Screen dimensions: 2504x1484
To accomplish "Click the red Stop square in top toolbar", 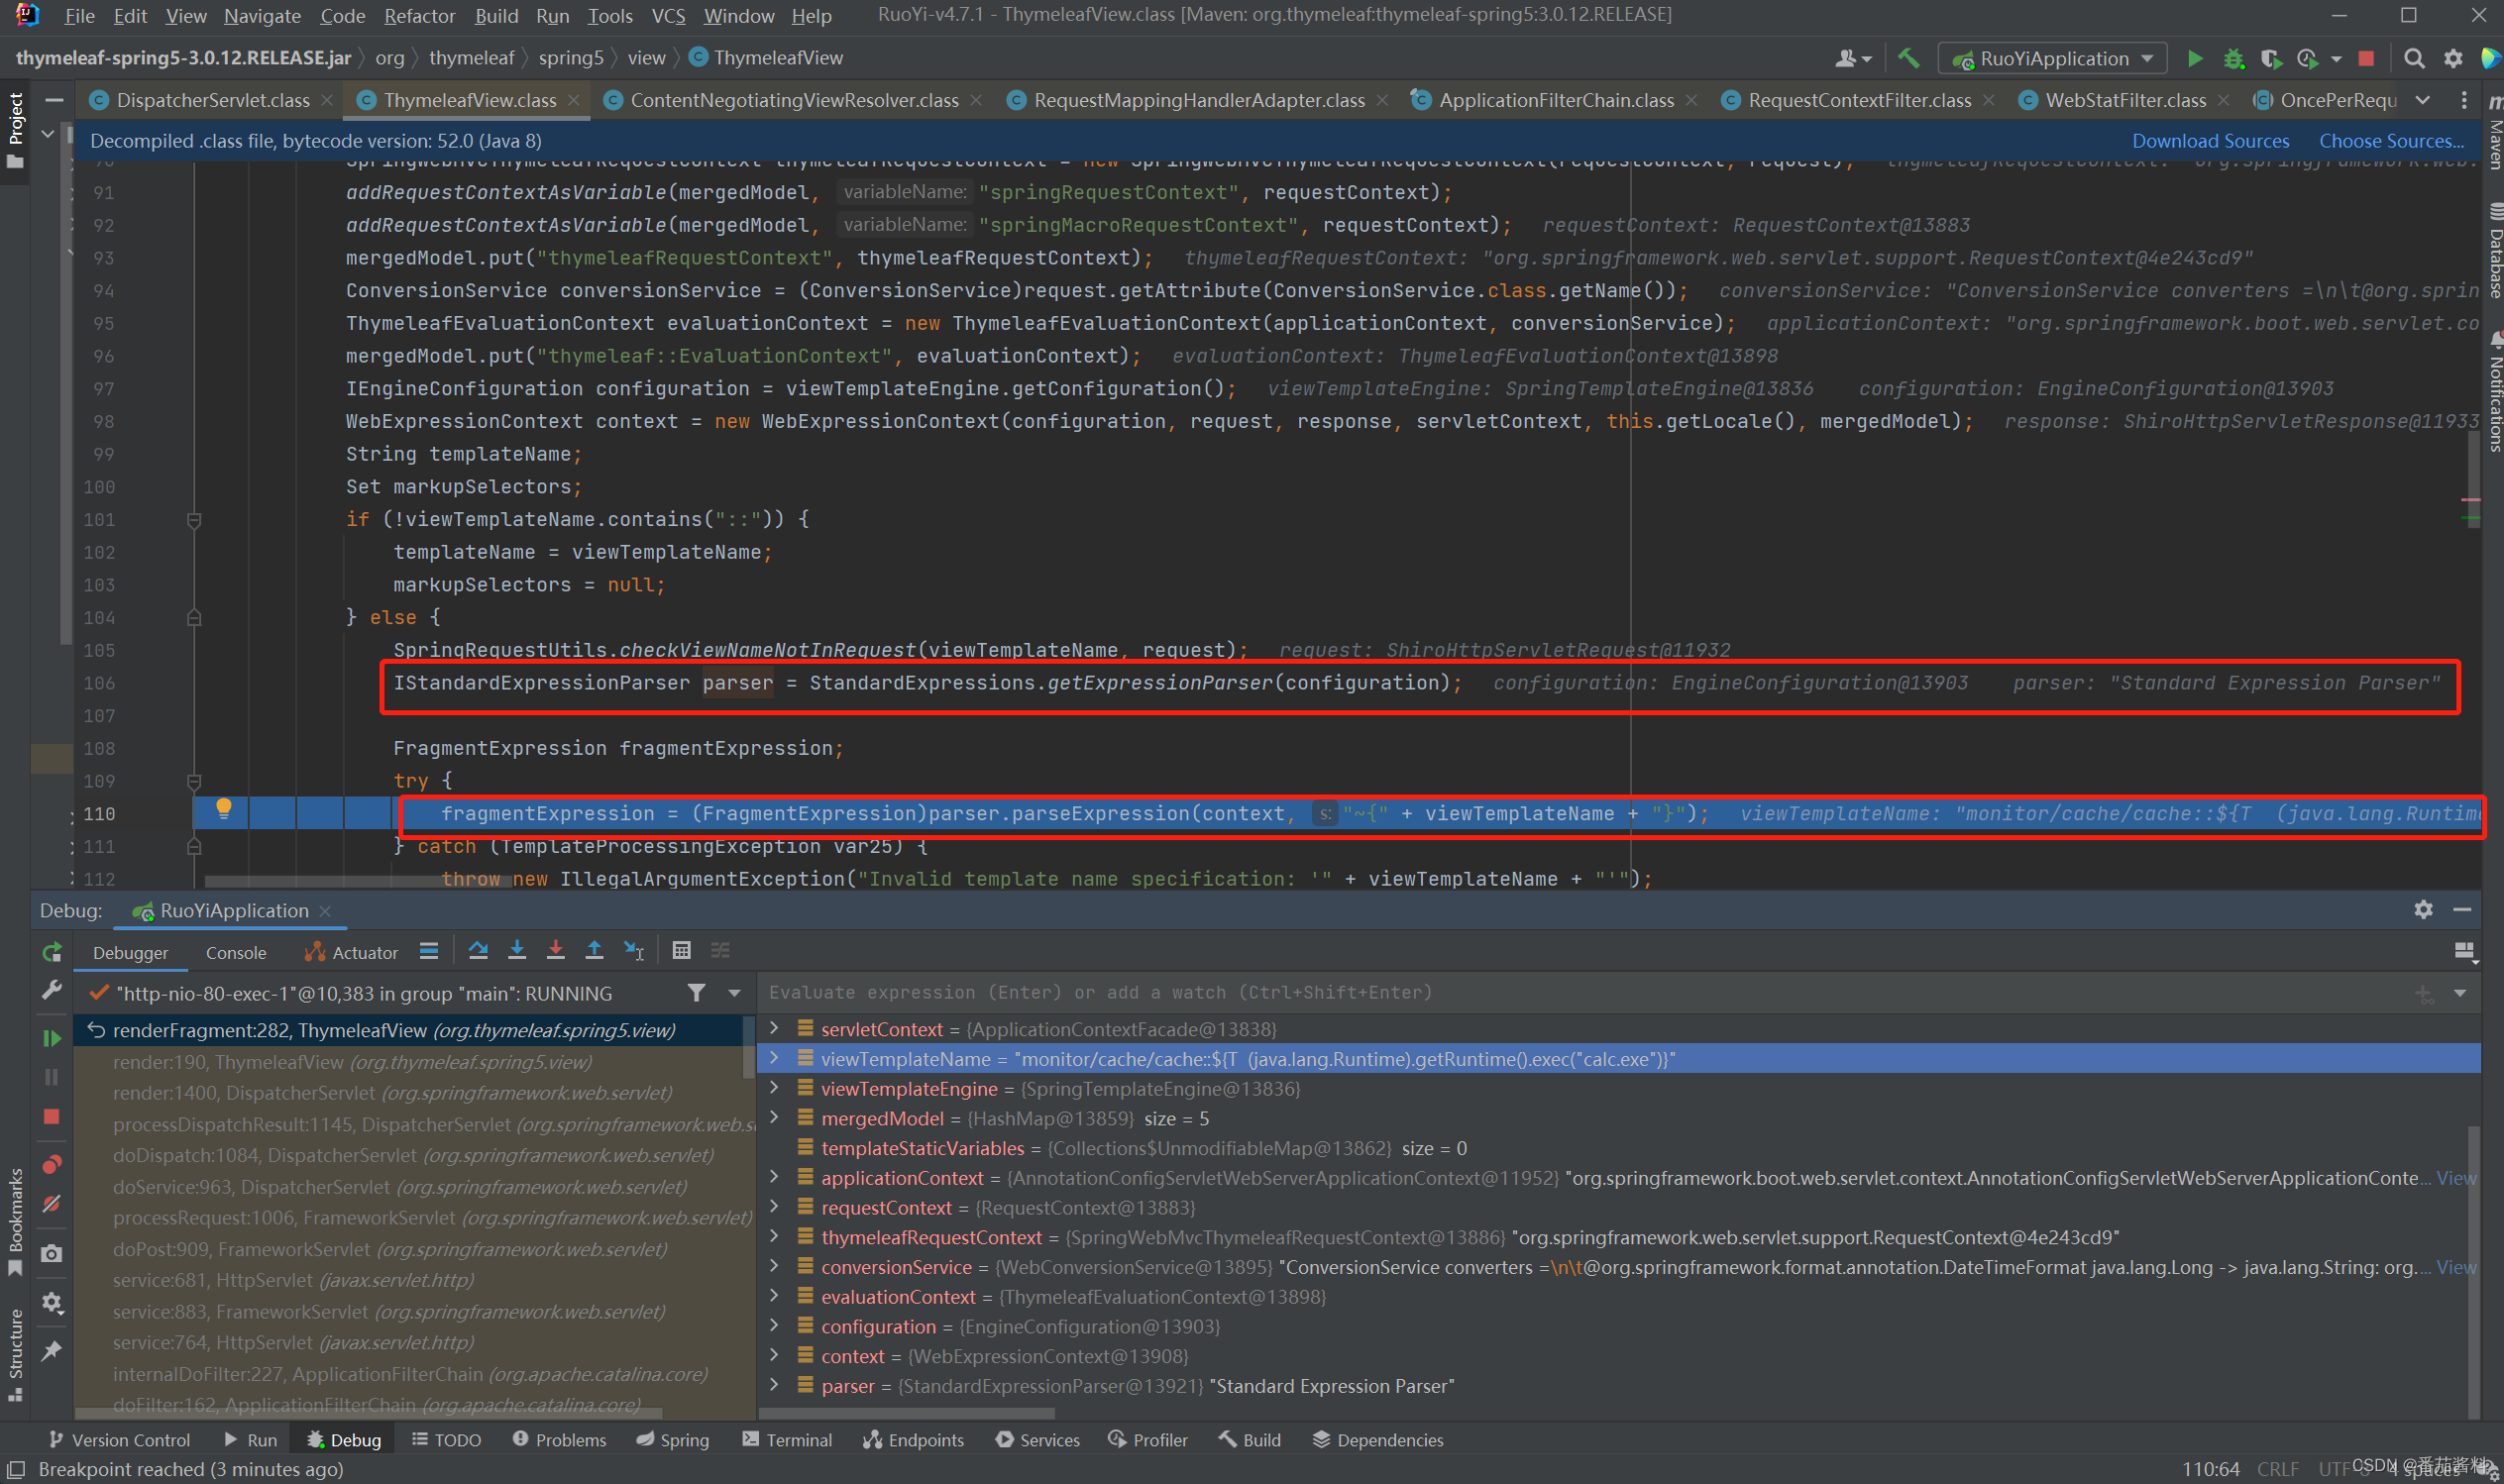I will [2366, 59].
